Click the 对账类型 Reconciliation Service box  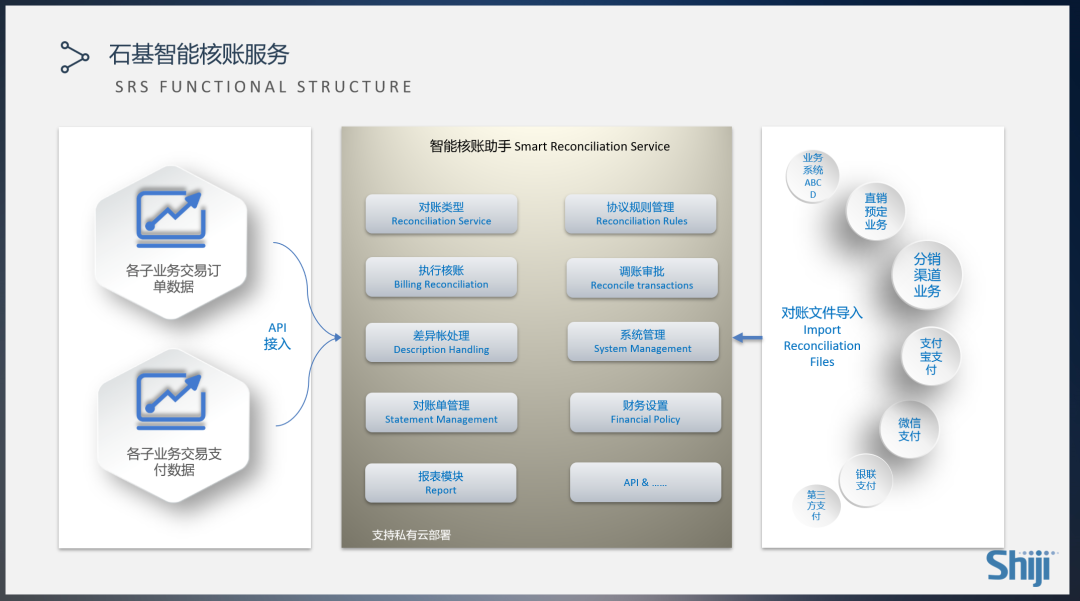click(x=442, y=214)
